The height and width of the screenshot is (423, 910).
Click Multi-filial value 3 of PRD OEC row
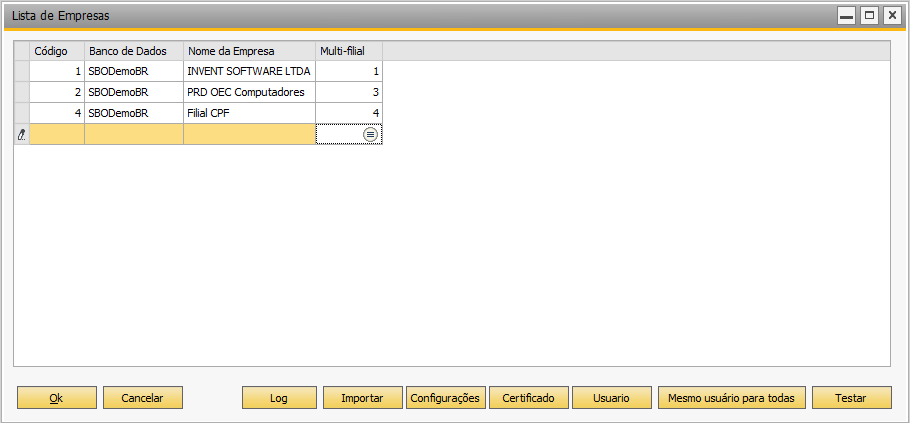pos(349,92)
